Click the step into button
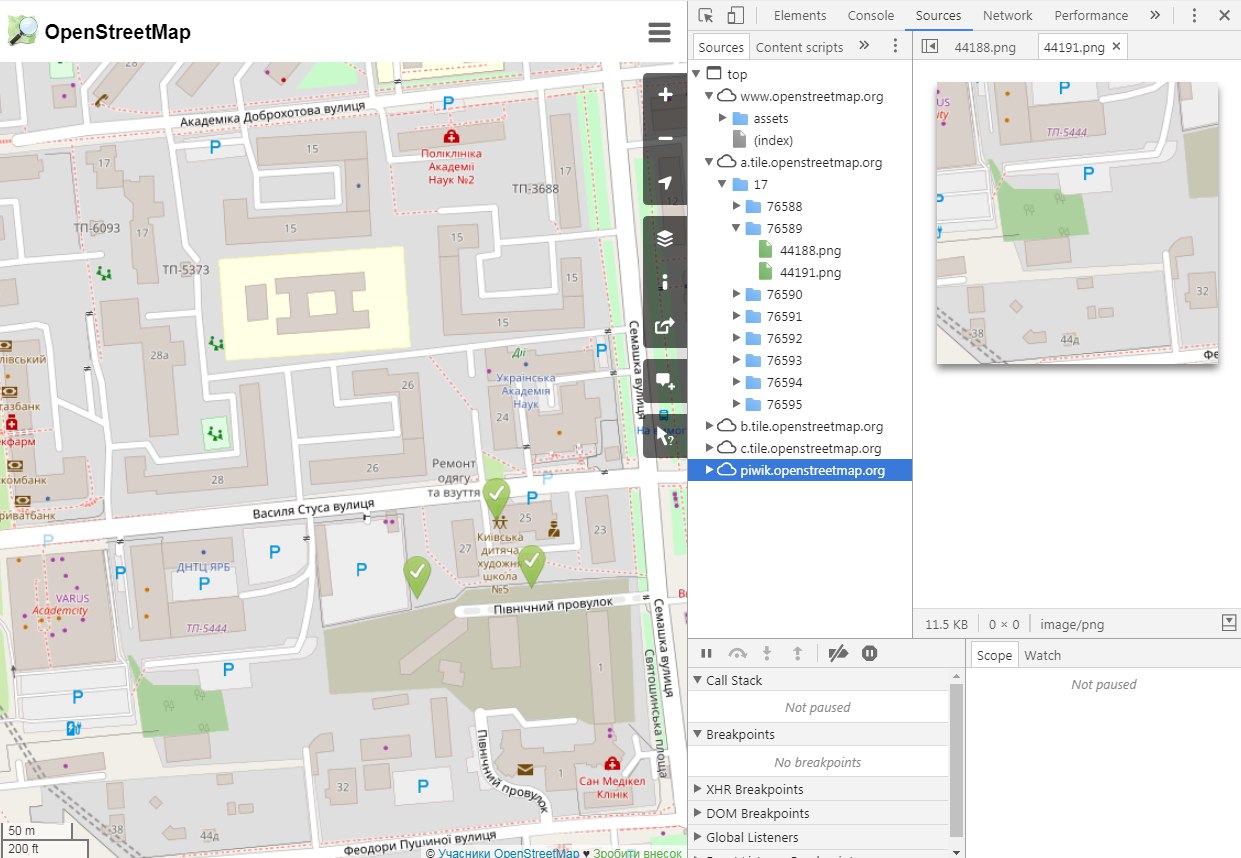 (767, 653)
